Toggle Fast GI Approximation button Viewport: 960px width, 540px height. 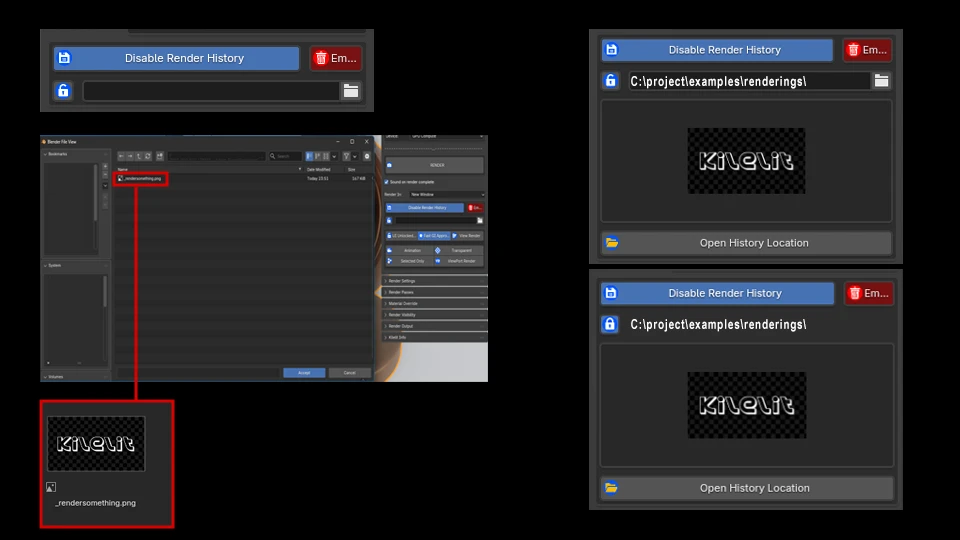pyautogui.click(x=434, y=236)
